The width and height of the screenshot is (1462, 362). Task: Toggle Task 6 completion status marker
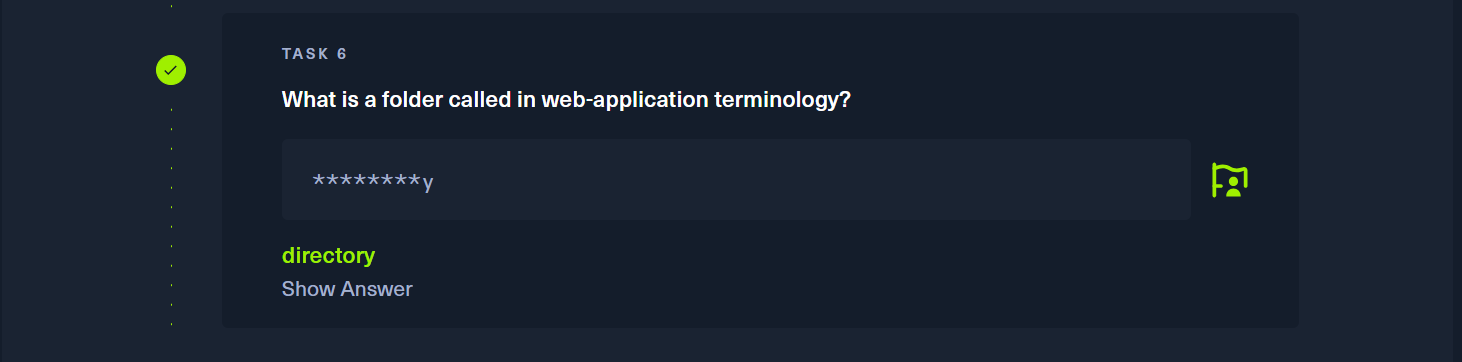click(171, 70)
